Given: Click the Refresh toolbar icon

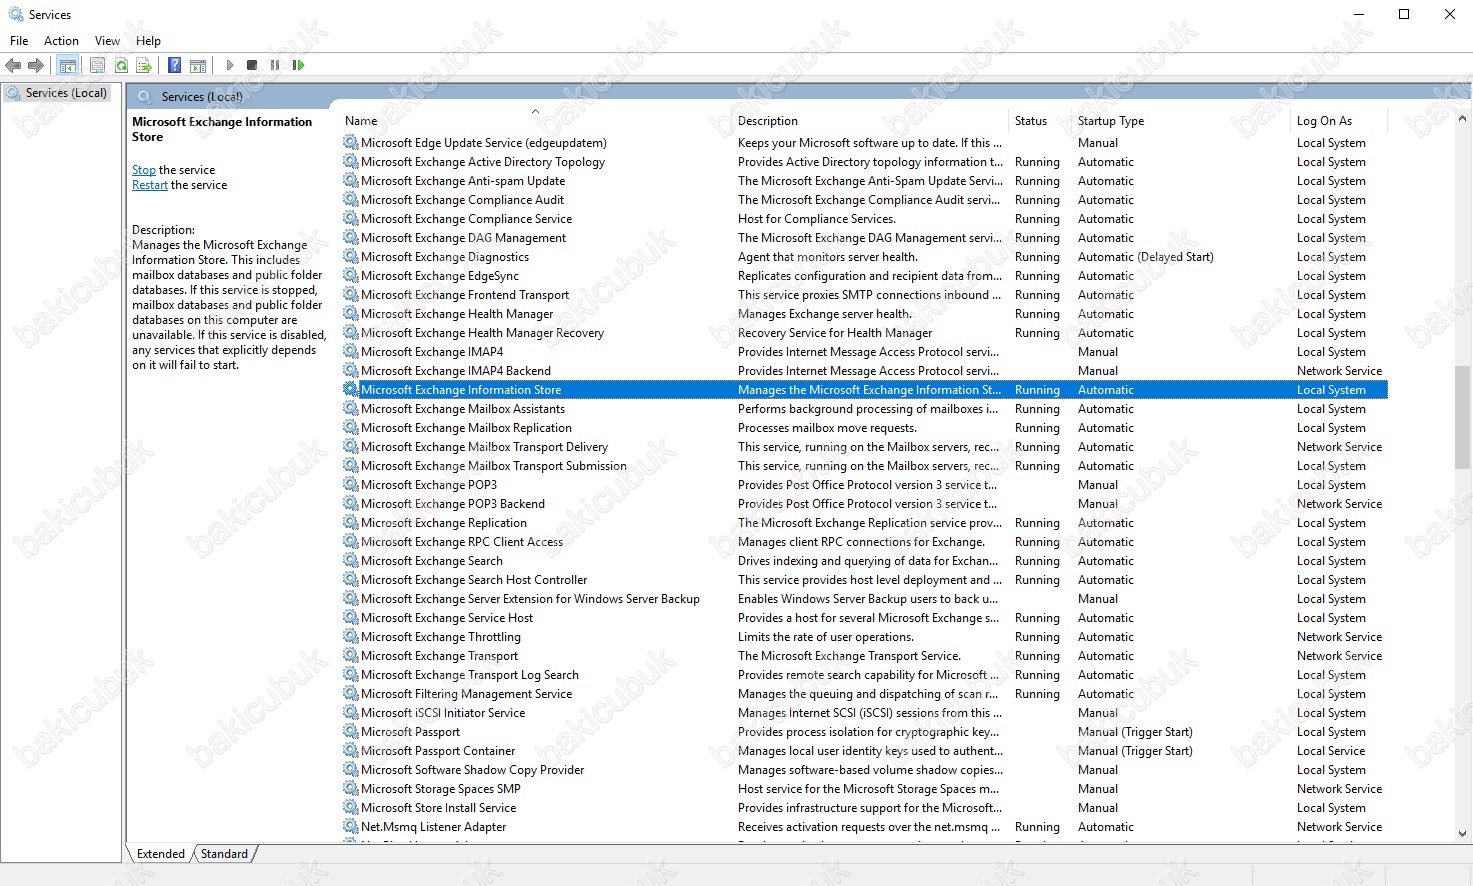Looking at the screenshot, I should coord(121,66).
